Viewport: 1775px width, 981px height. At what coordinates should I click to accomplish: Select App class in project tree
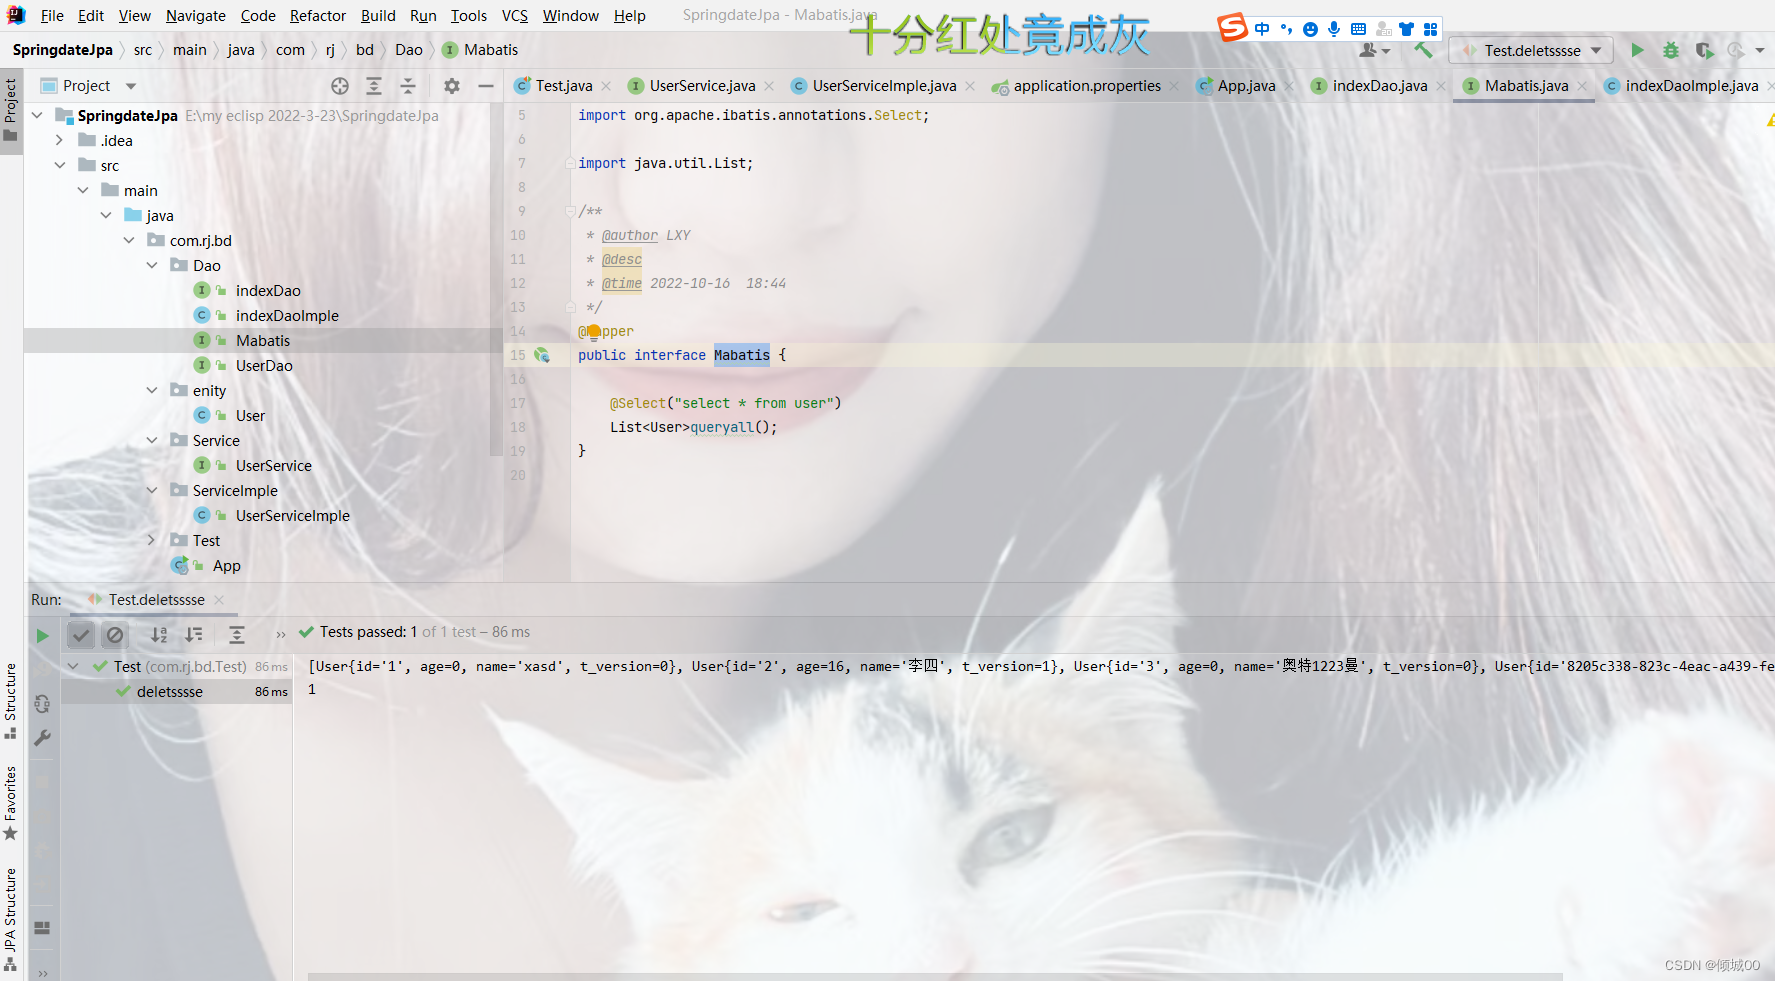[x=226, y=565]
